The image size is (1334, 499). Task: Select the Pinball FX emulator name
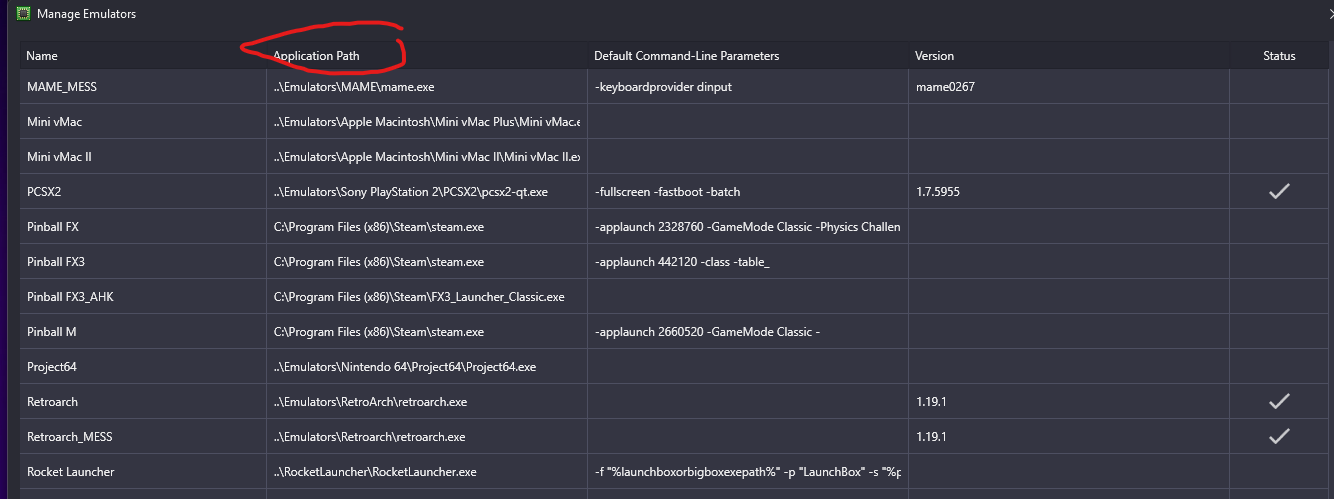(x=53, y=227)
